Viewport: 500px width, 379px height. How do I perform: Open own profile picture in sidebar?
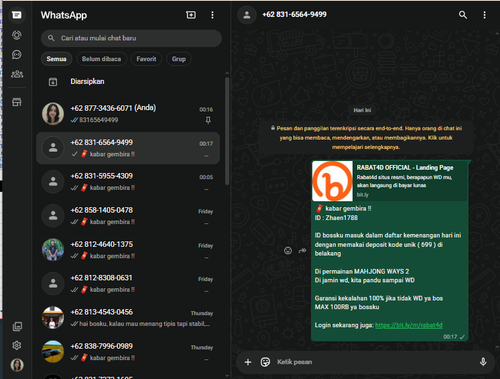(17, 365)
